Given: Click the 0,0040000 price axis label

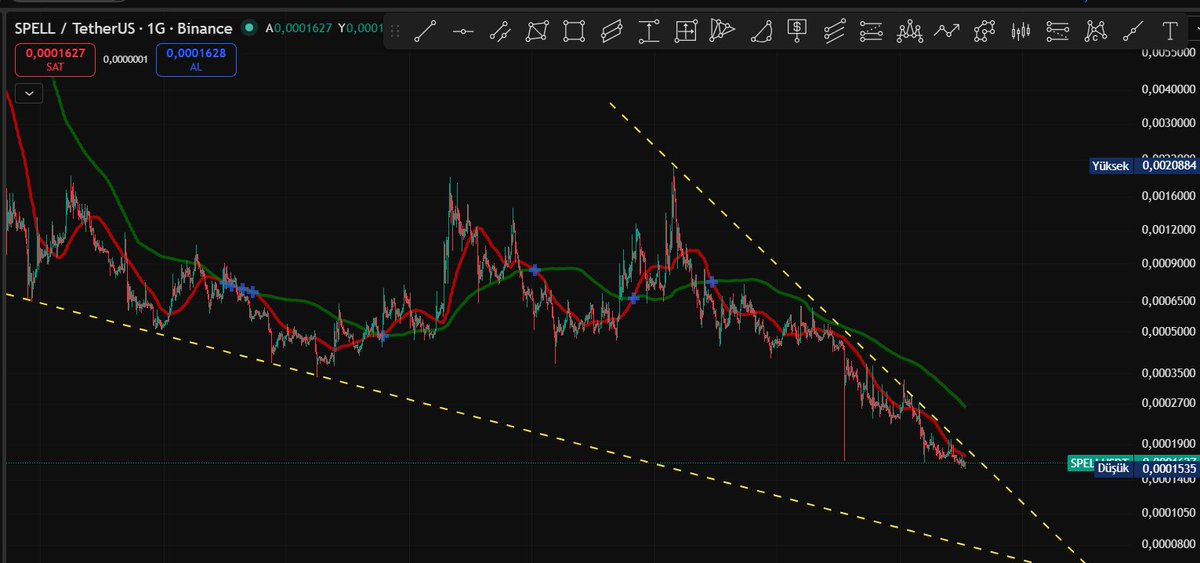Looking at the screenshot, I should (x=1168, y=90).
